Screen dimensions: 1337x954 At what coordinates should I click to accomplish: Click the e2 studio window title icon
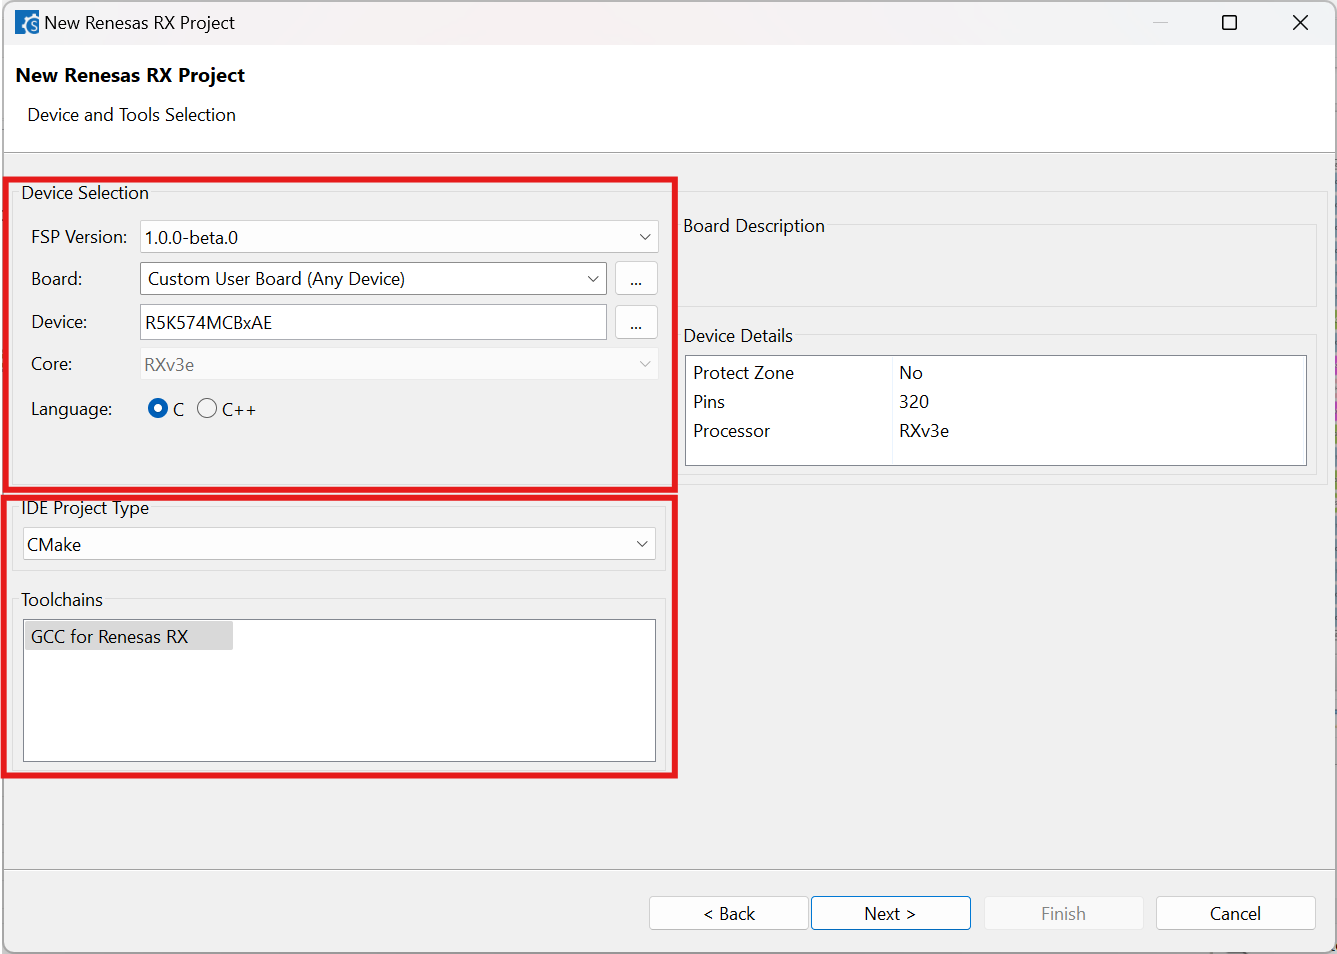pos(27,22)
